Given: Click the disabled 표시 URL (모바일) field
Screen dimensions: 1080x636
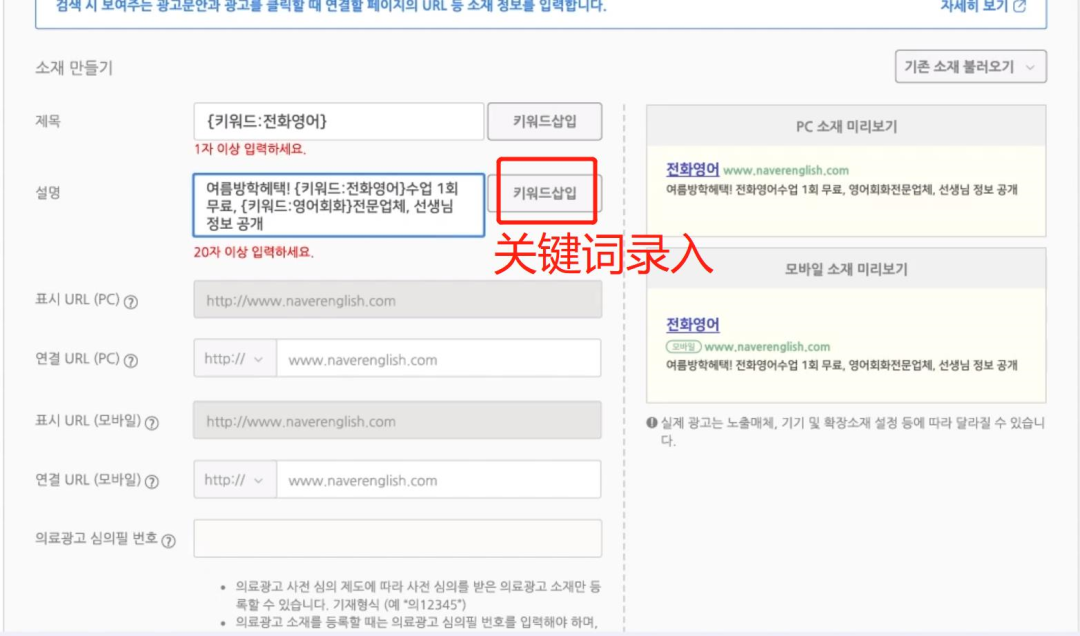Looking at the screenshot, I should tap(397, 420).
